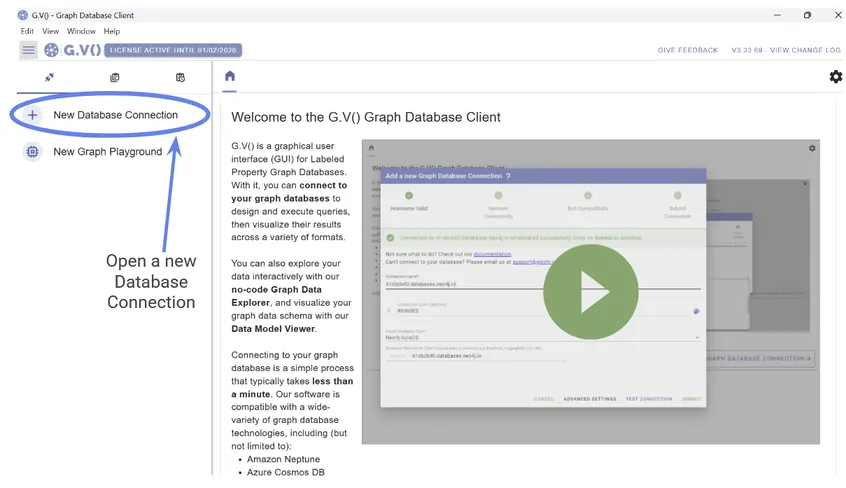Viewport: 846px width, 488px height.
Task: Click the GIVE FEEDBACK link
Action: click(x=687, y=50)
